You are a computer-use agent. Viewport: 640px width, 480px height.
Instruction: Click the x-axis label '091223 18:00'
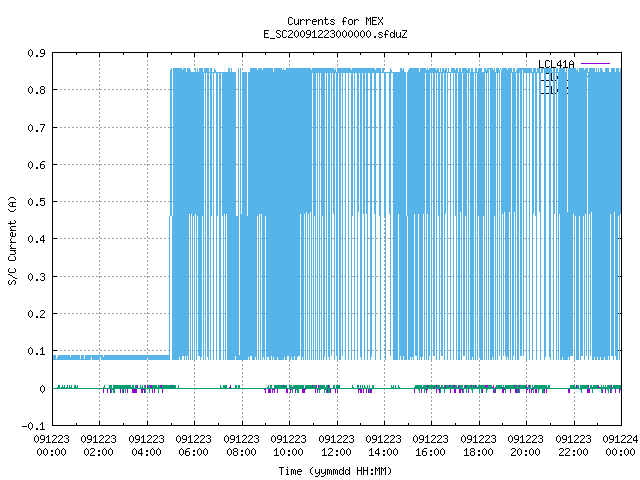pos(478,446)
